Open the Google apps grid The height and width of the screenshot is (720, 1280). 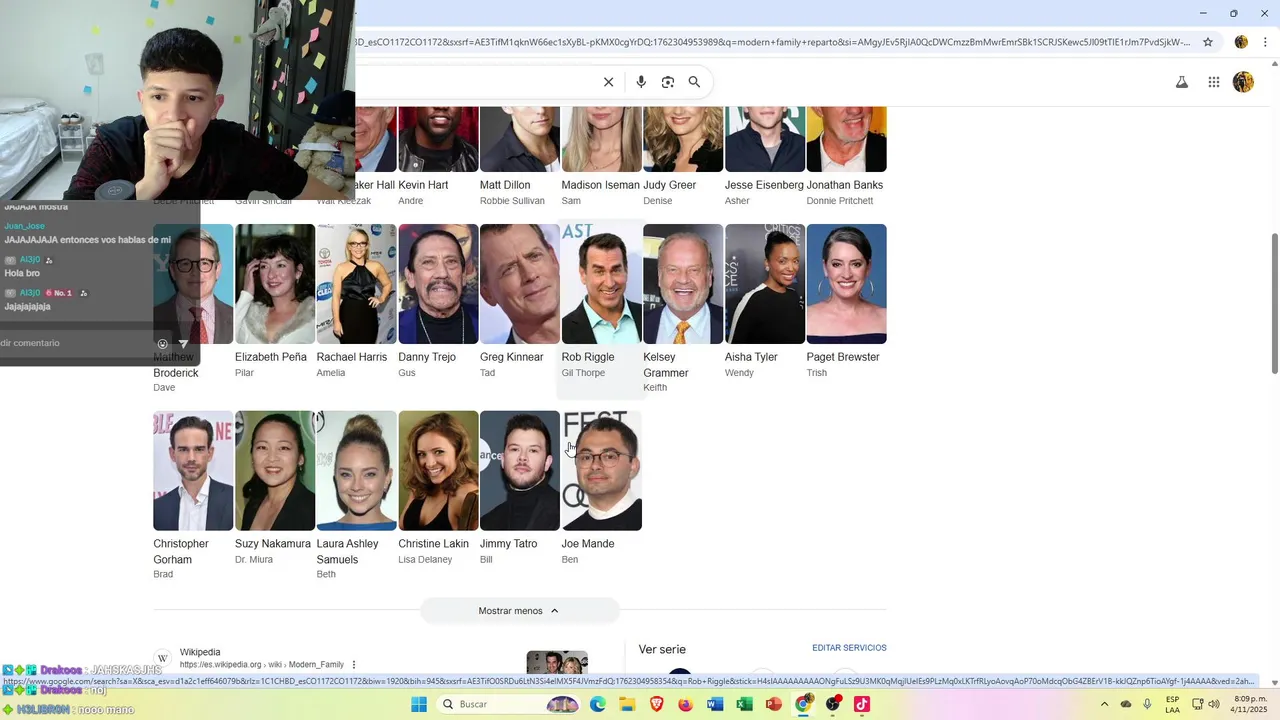[x=1214, y=82]
